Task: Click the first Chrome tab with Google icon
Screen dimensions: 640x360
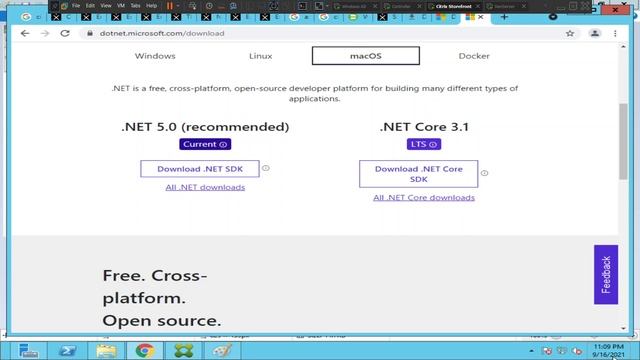Action: click(26, 17)
